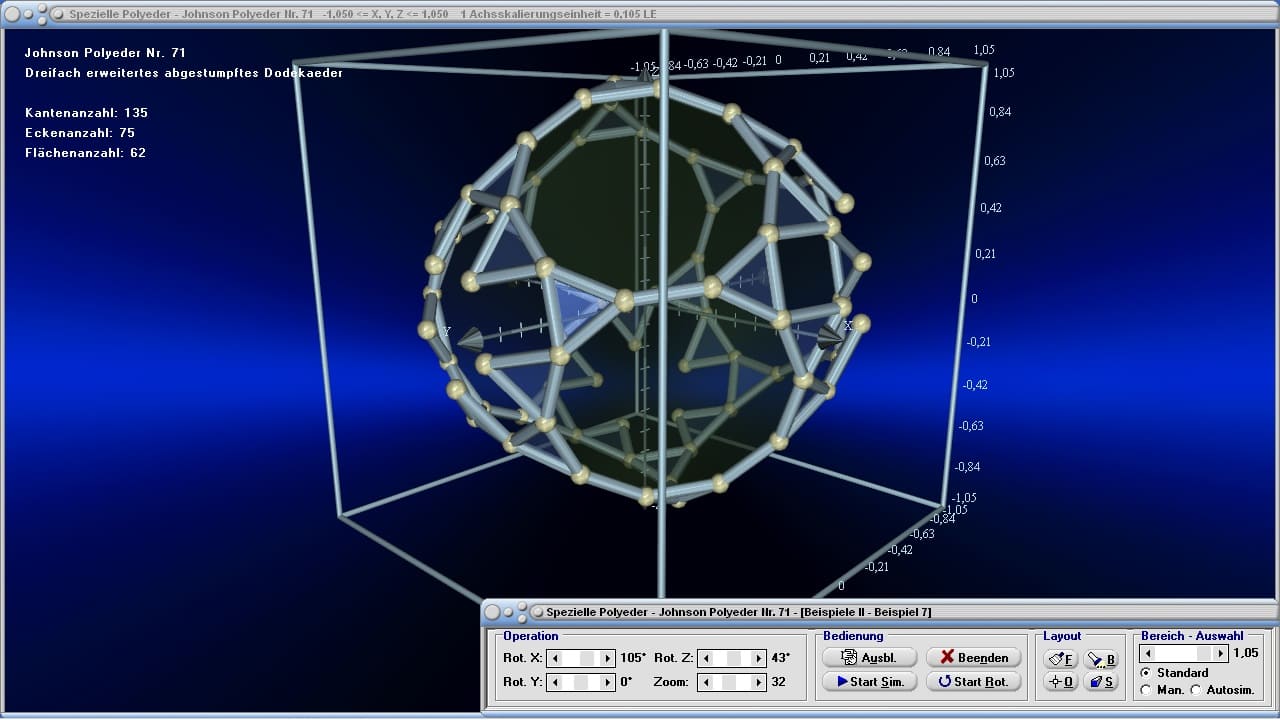This screenshot has width=1280, height=720.
Task: Select the Standard radio option
Action: (1146, 673)
